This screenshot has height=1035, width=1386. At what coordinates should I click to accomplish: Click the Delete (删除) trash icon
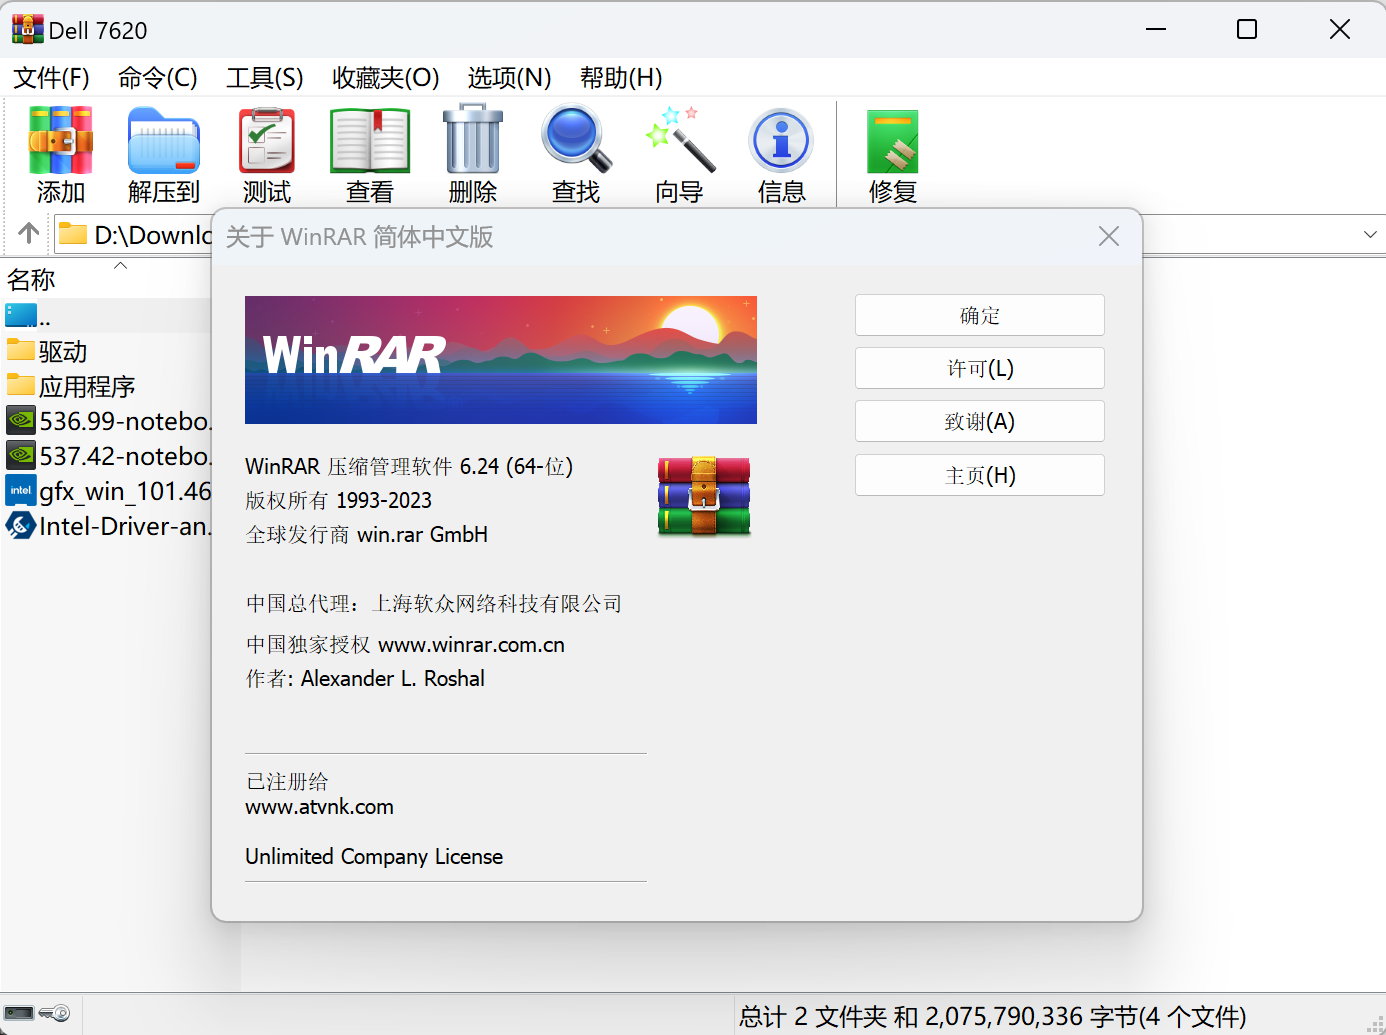point(473,140)
